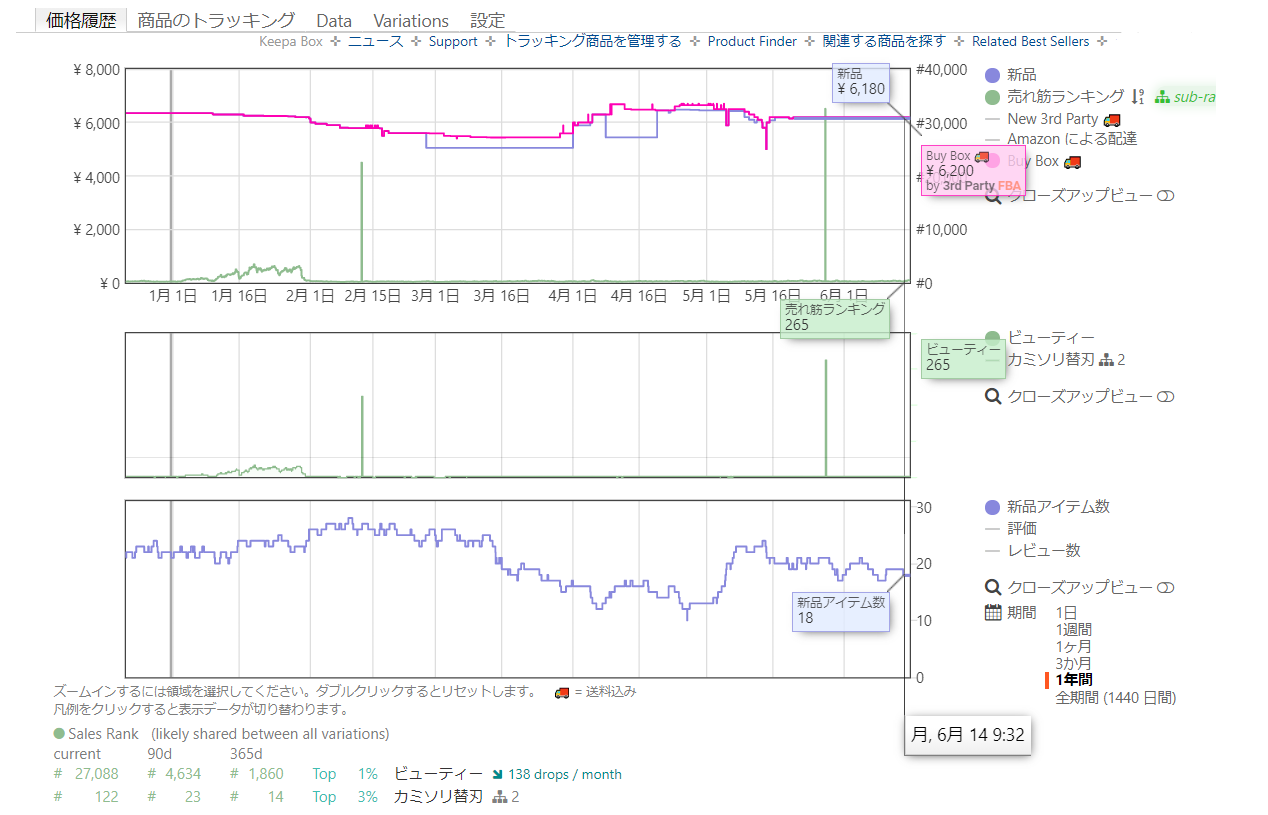Click the calendar icon beside 期間
This screenshot has width=1268, height=815.
(x=993, y=612)
